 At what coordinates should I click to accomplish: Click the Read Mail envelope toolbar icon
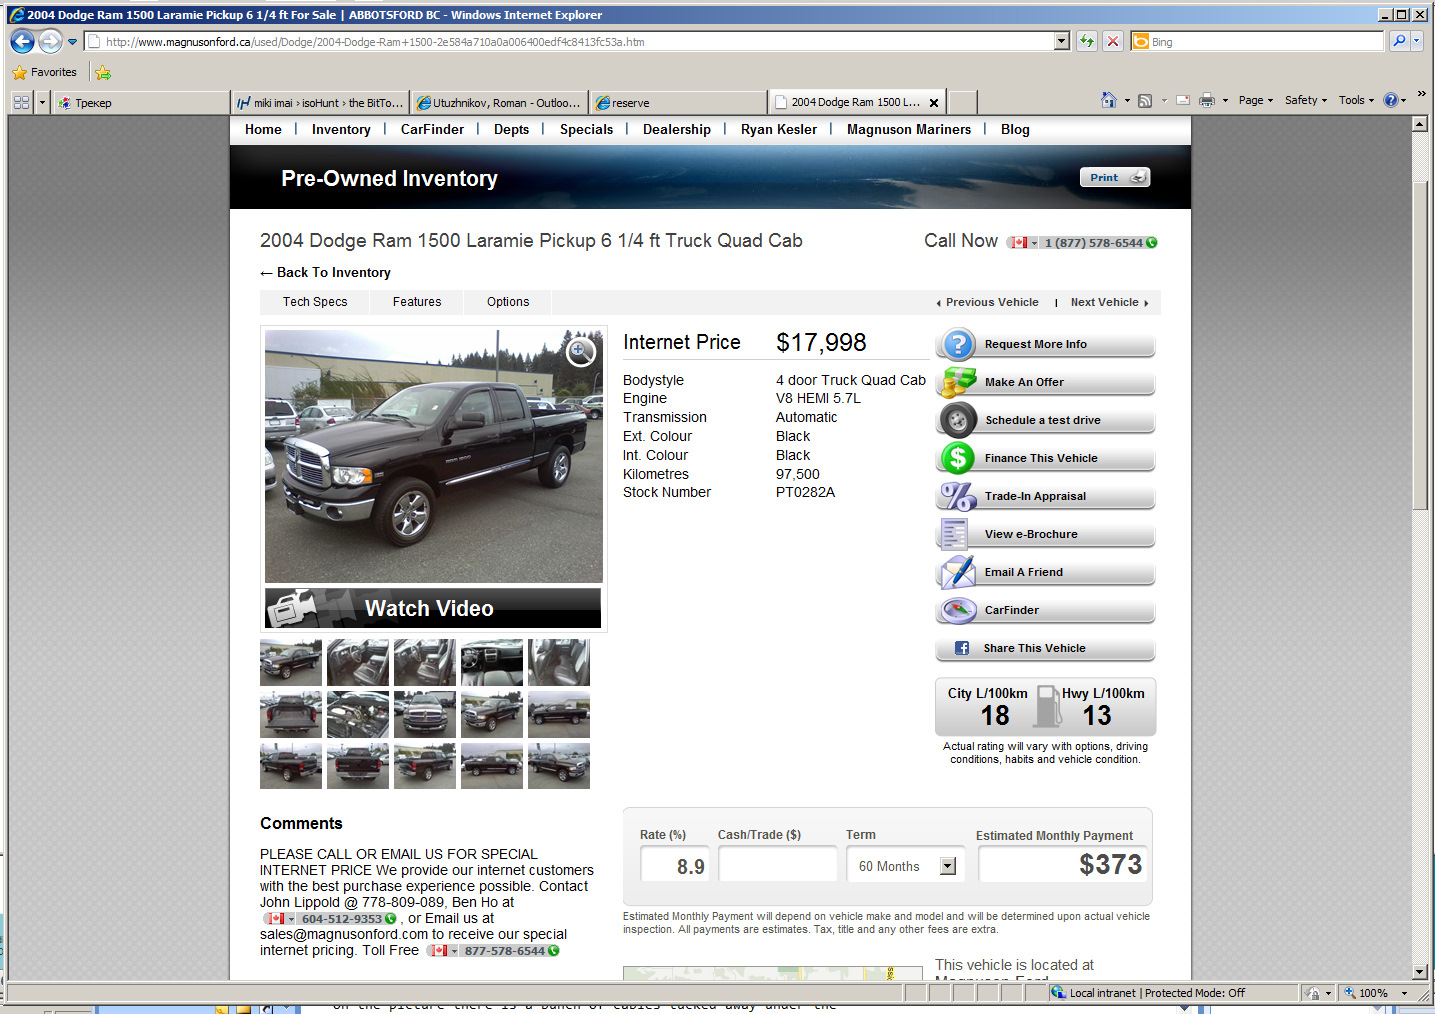click(x=1183, y=100)
